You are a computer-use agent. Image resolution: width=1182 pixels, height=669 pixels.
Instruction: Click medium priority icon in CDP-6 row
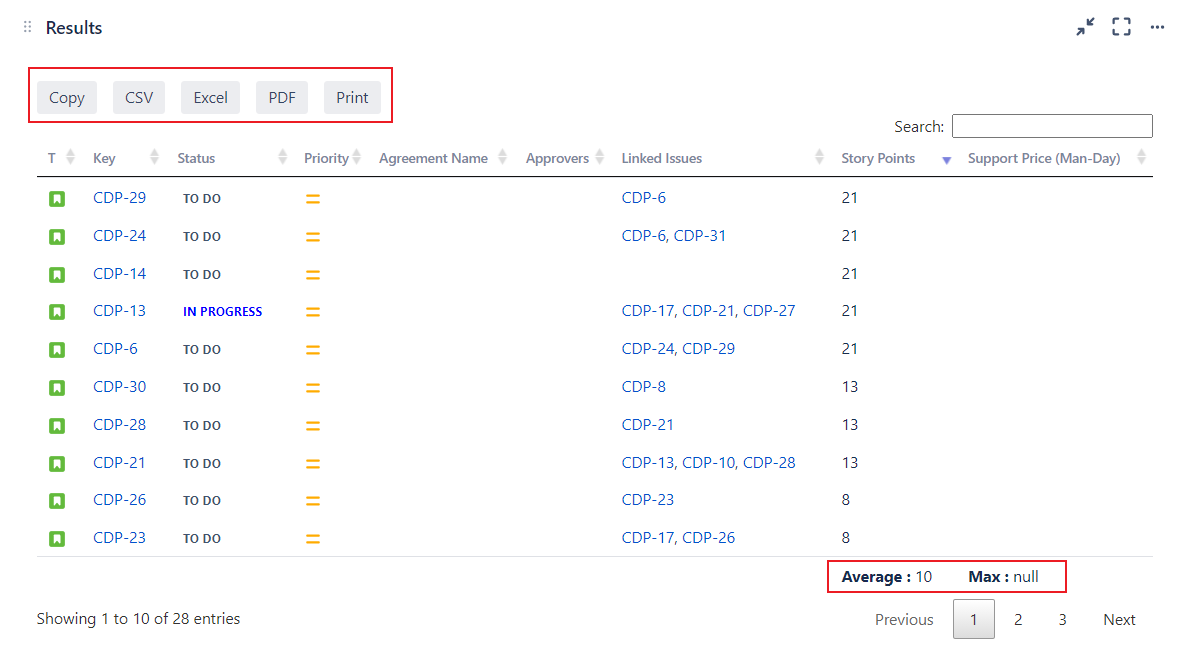point(313,350)
